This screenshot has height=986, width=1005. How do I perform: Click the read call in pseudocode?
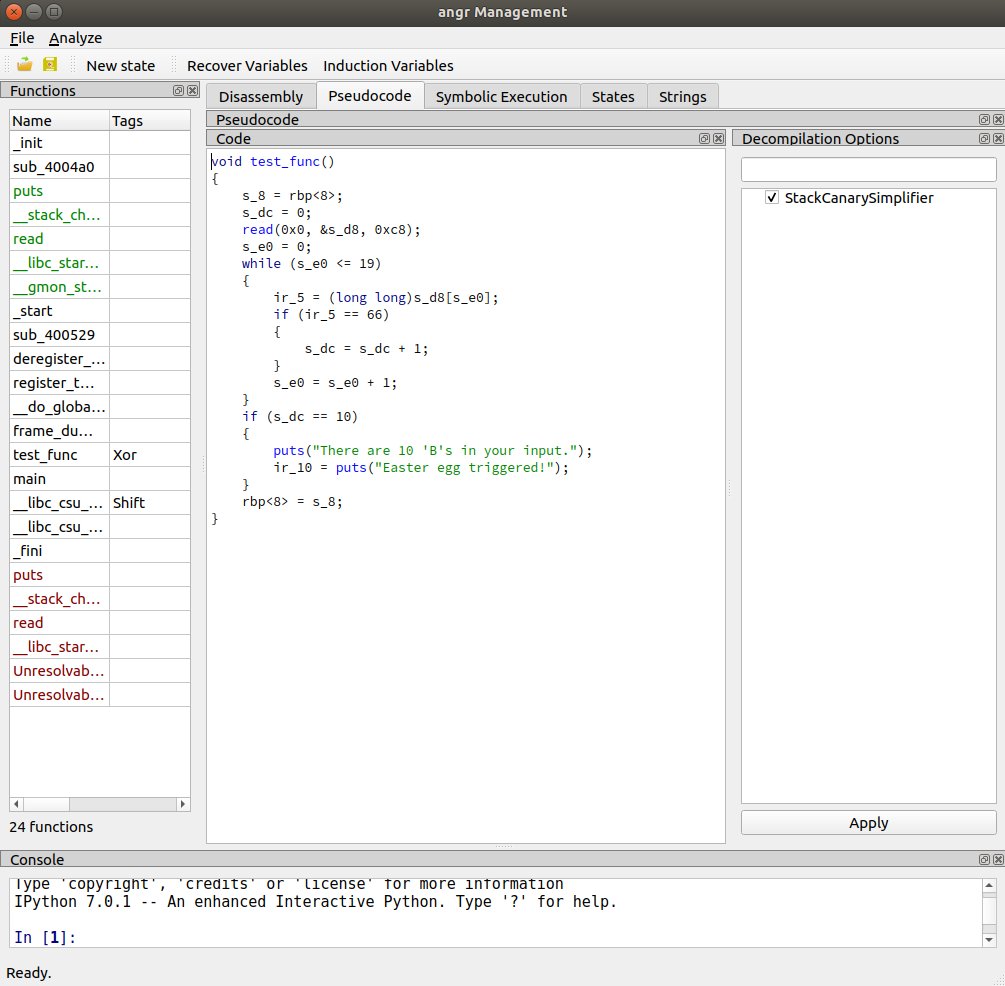(258, 230)
